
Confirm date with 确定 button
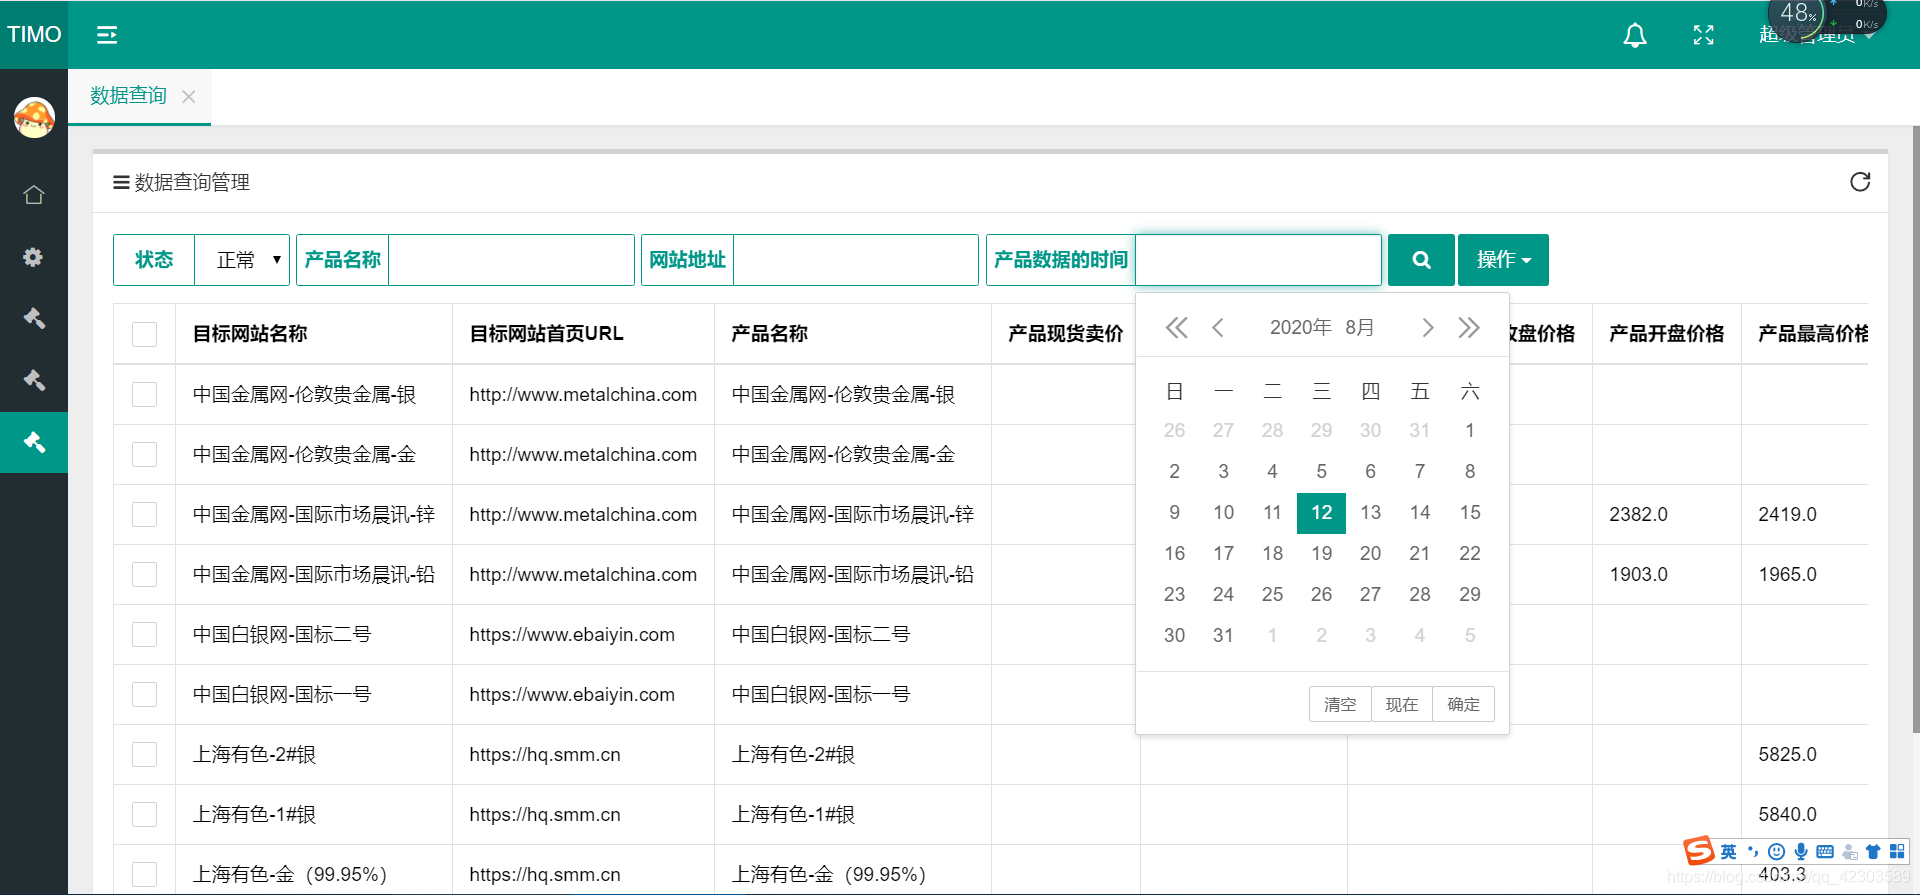point(1463,704)
